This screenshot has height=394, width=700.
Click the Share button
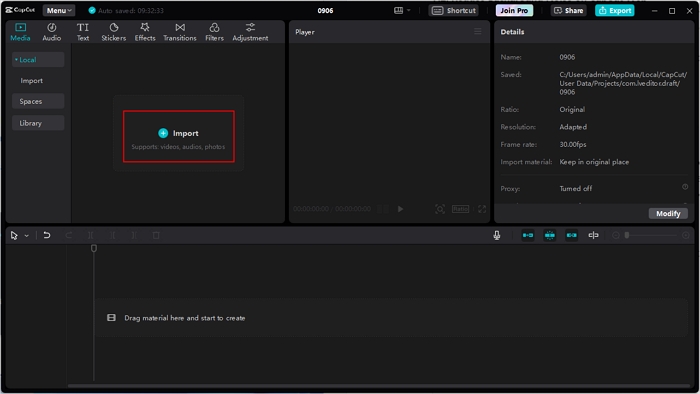pos(569,10)
